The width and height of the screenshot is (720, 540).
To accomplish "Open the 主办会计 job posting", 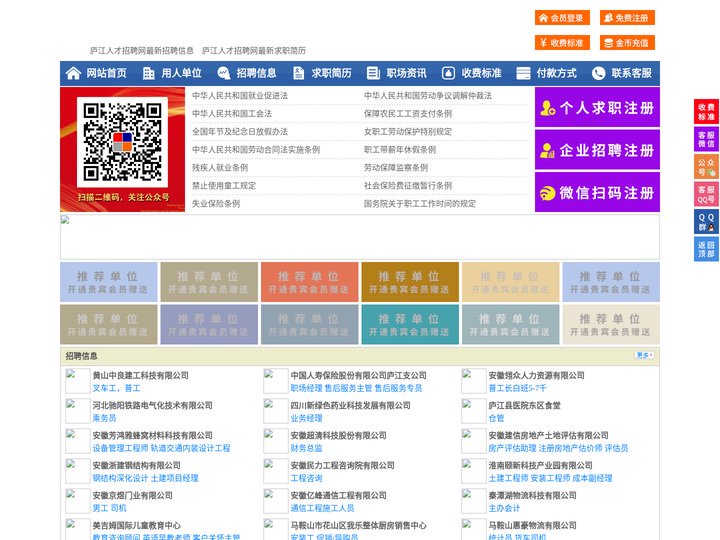I will point(504,508).
